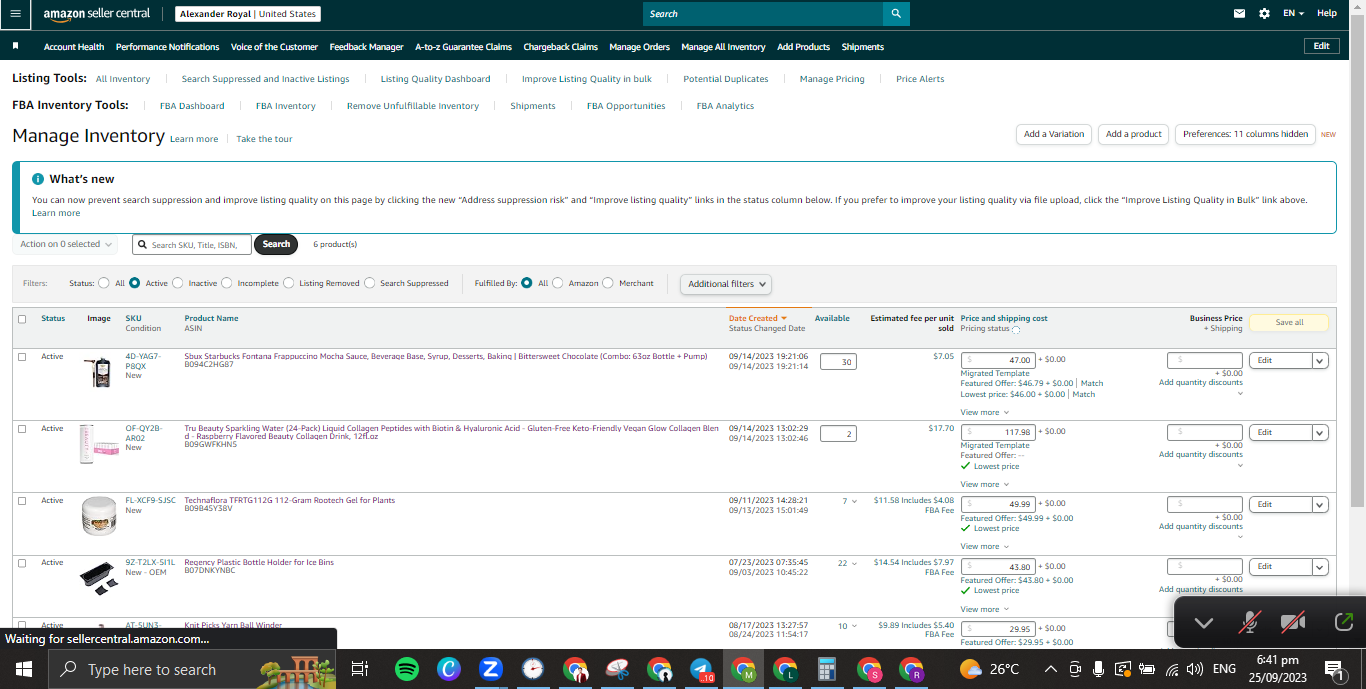This screenshot has height=689, width=1366.
Task: Click the magnifier button of top search
Action: tap(896, 14)
